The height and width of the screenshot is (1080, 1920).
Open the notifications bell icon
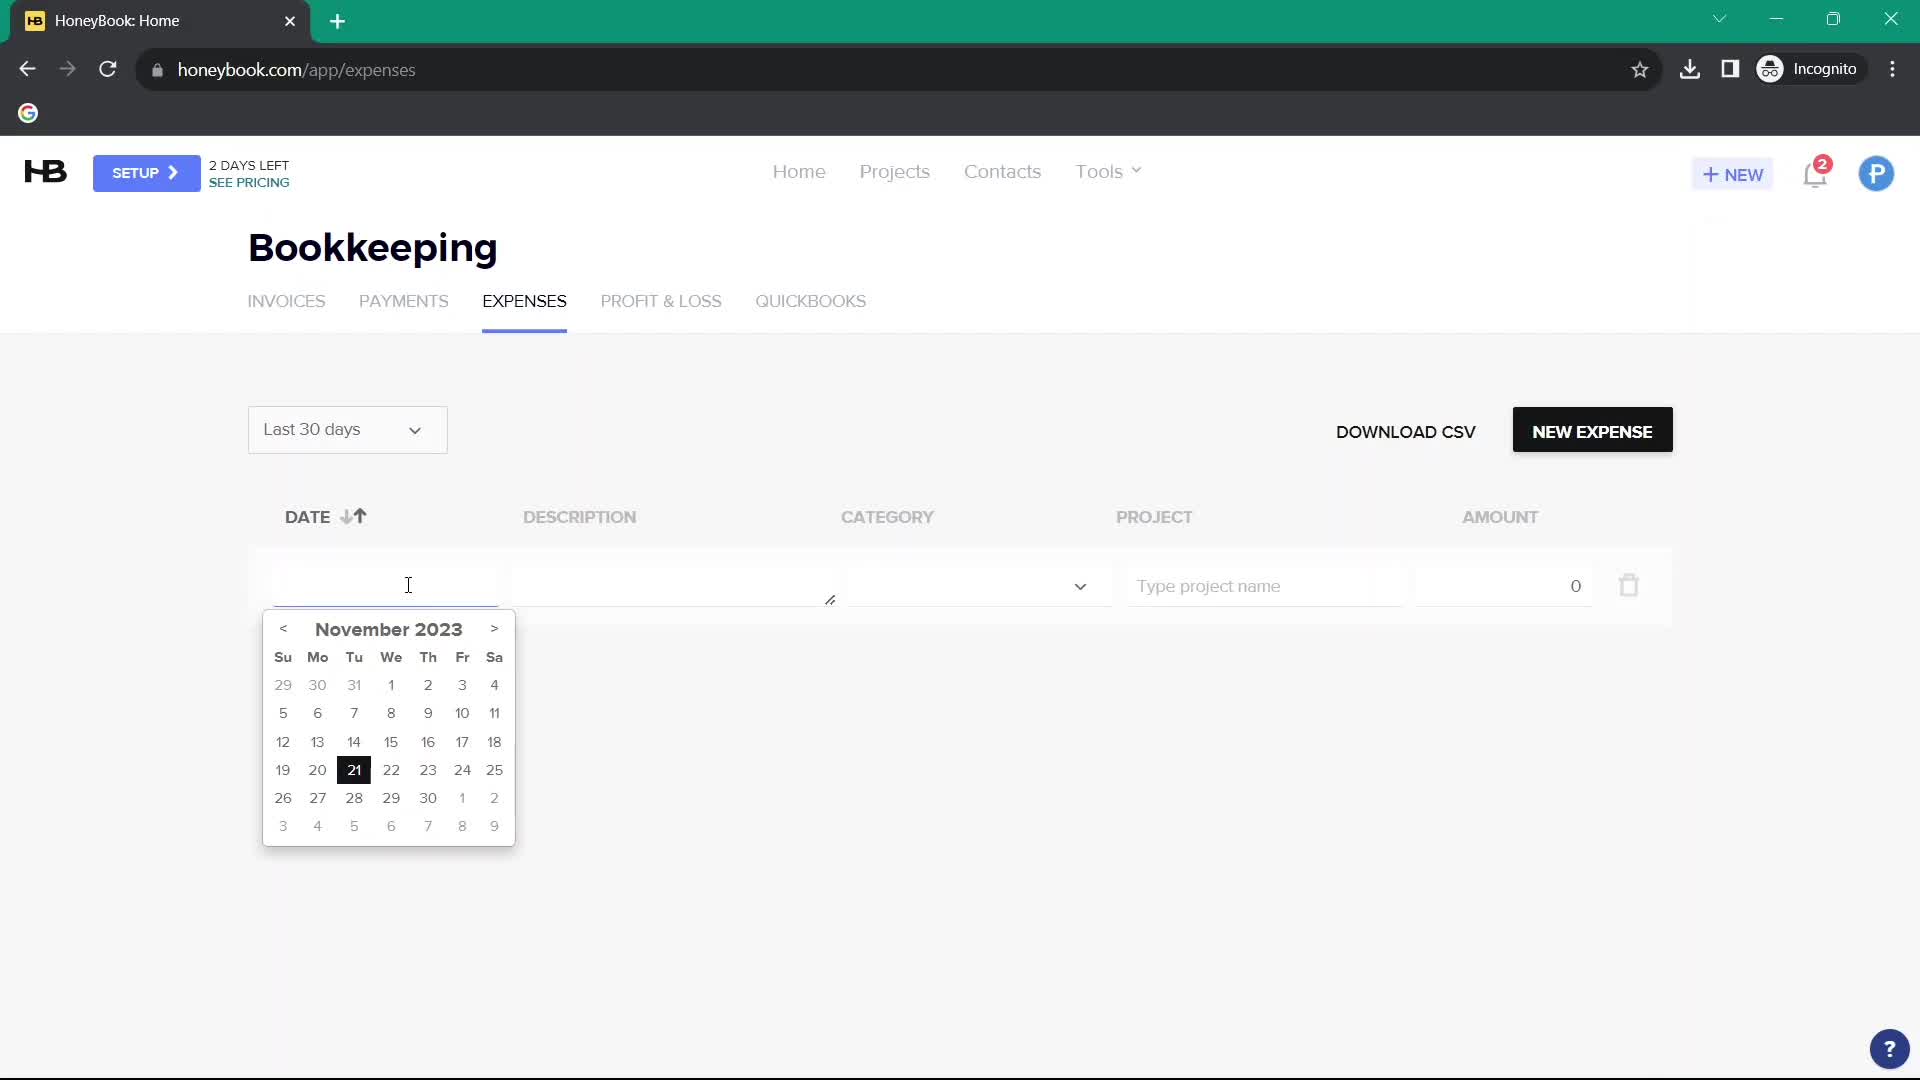[1815, 174]
